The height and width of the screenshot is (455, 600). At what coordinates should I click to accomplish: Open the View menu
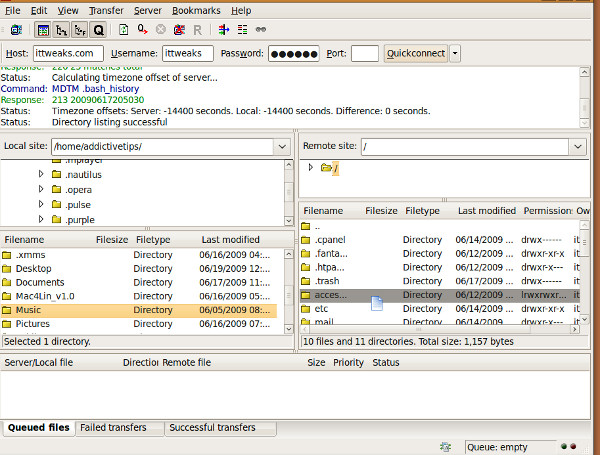coord(68,11)
